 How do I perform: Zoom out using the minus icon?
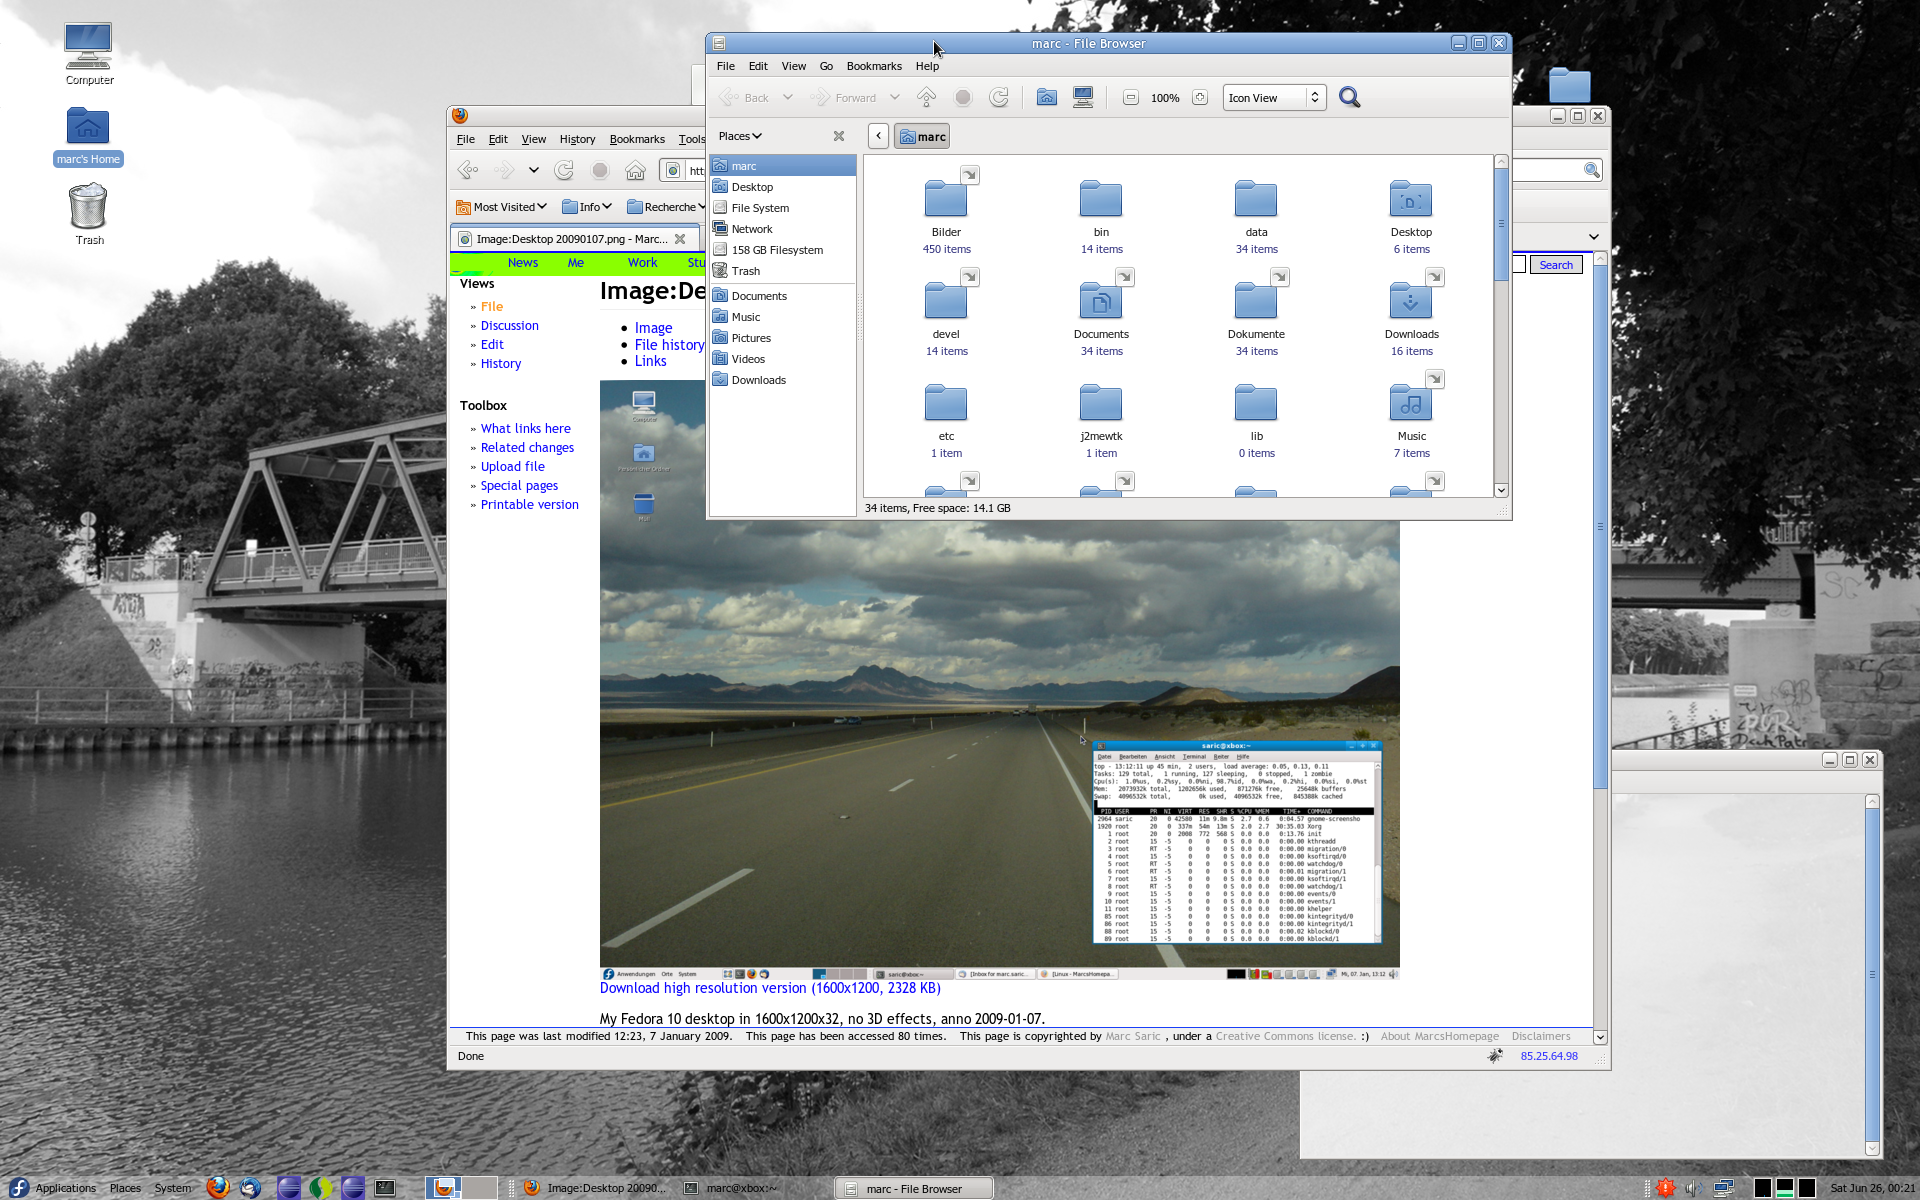point(1130,98)
